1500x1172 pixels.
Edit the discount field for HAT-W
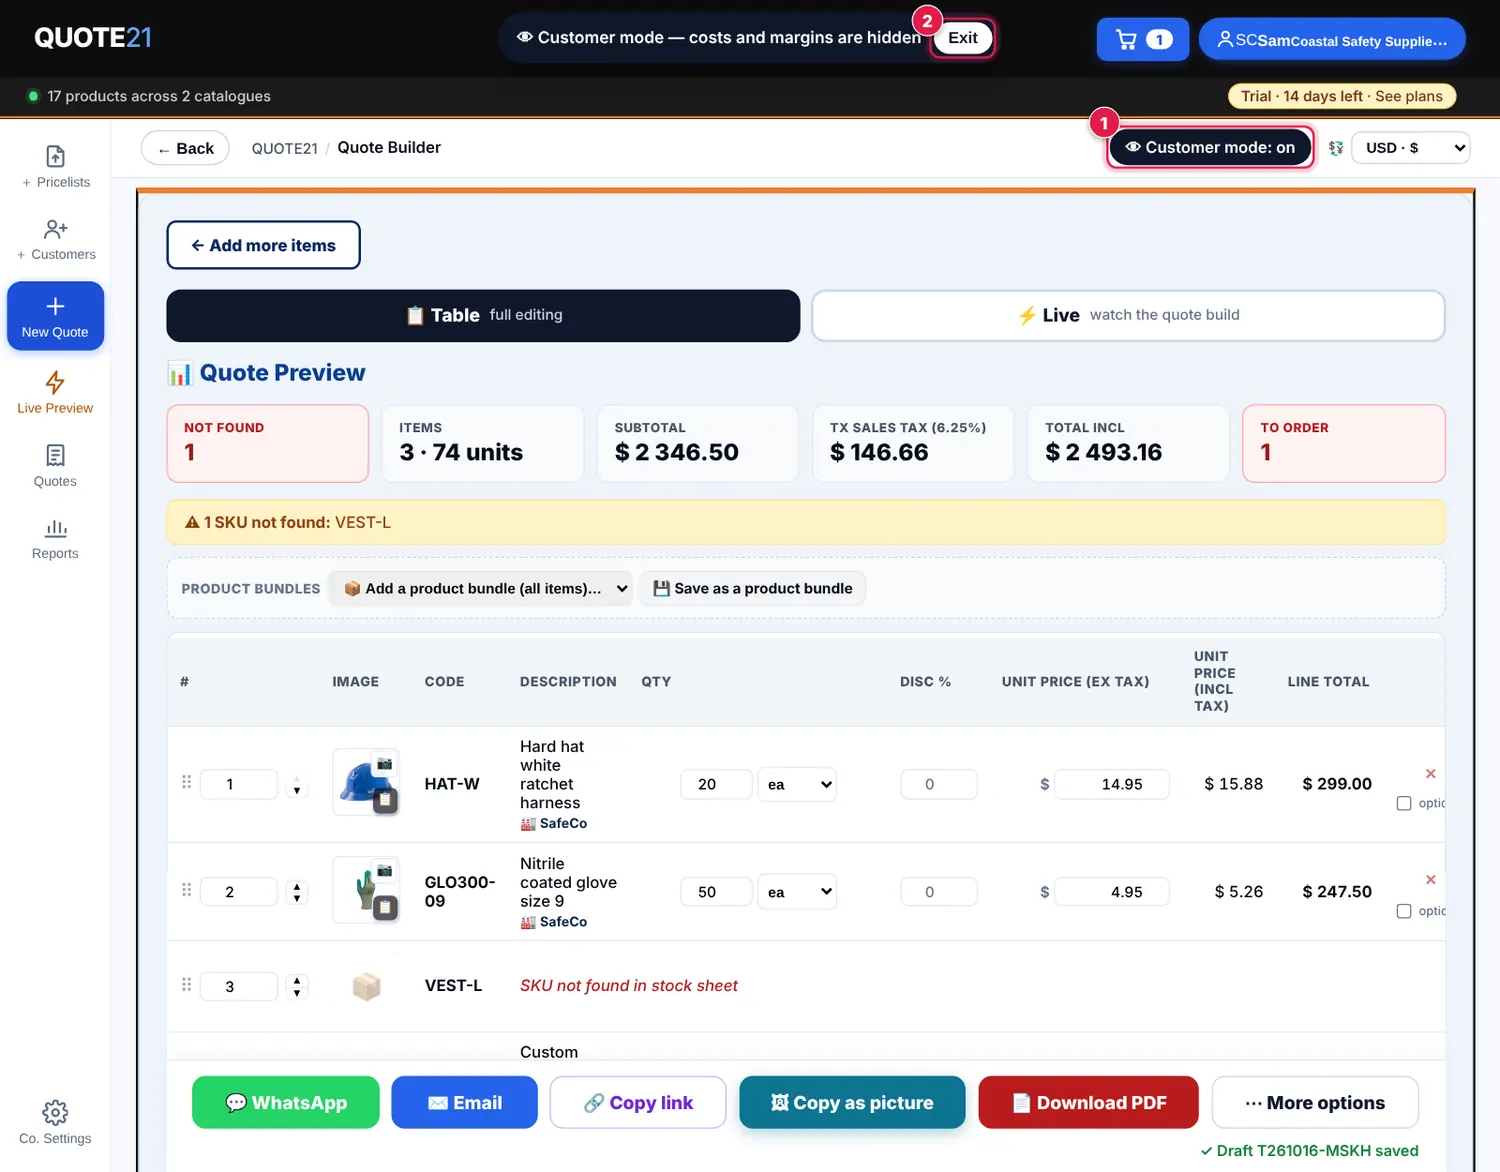tap(939, 784)
